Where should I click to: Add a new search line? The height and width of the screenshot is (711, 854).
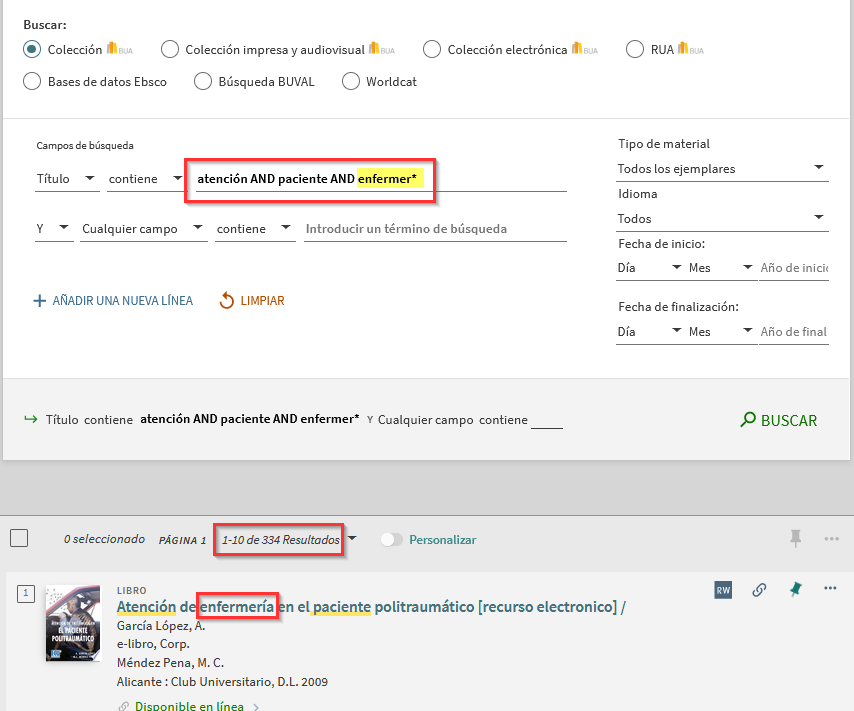113,301
